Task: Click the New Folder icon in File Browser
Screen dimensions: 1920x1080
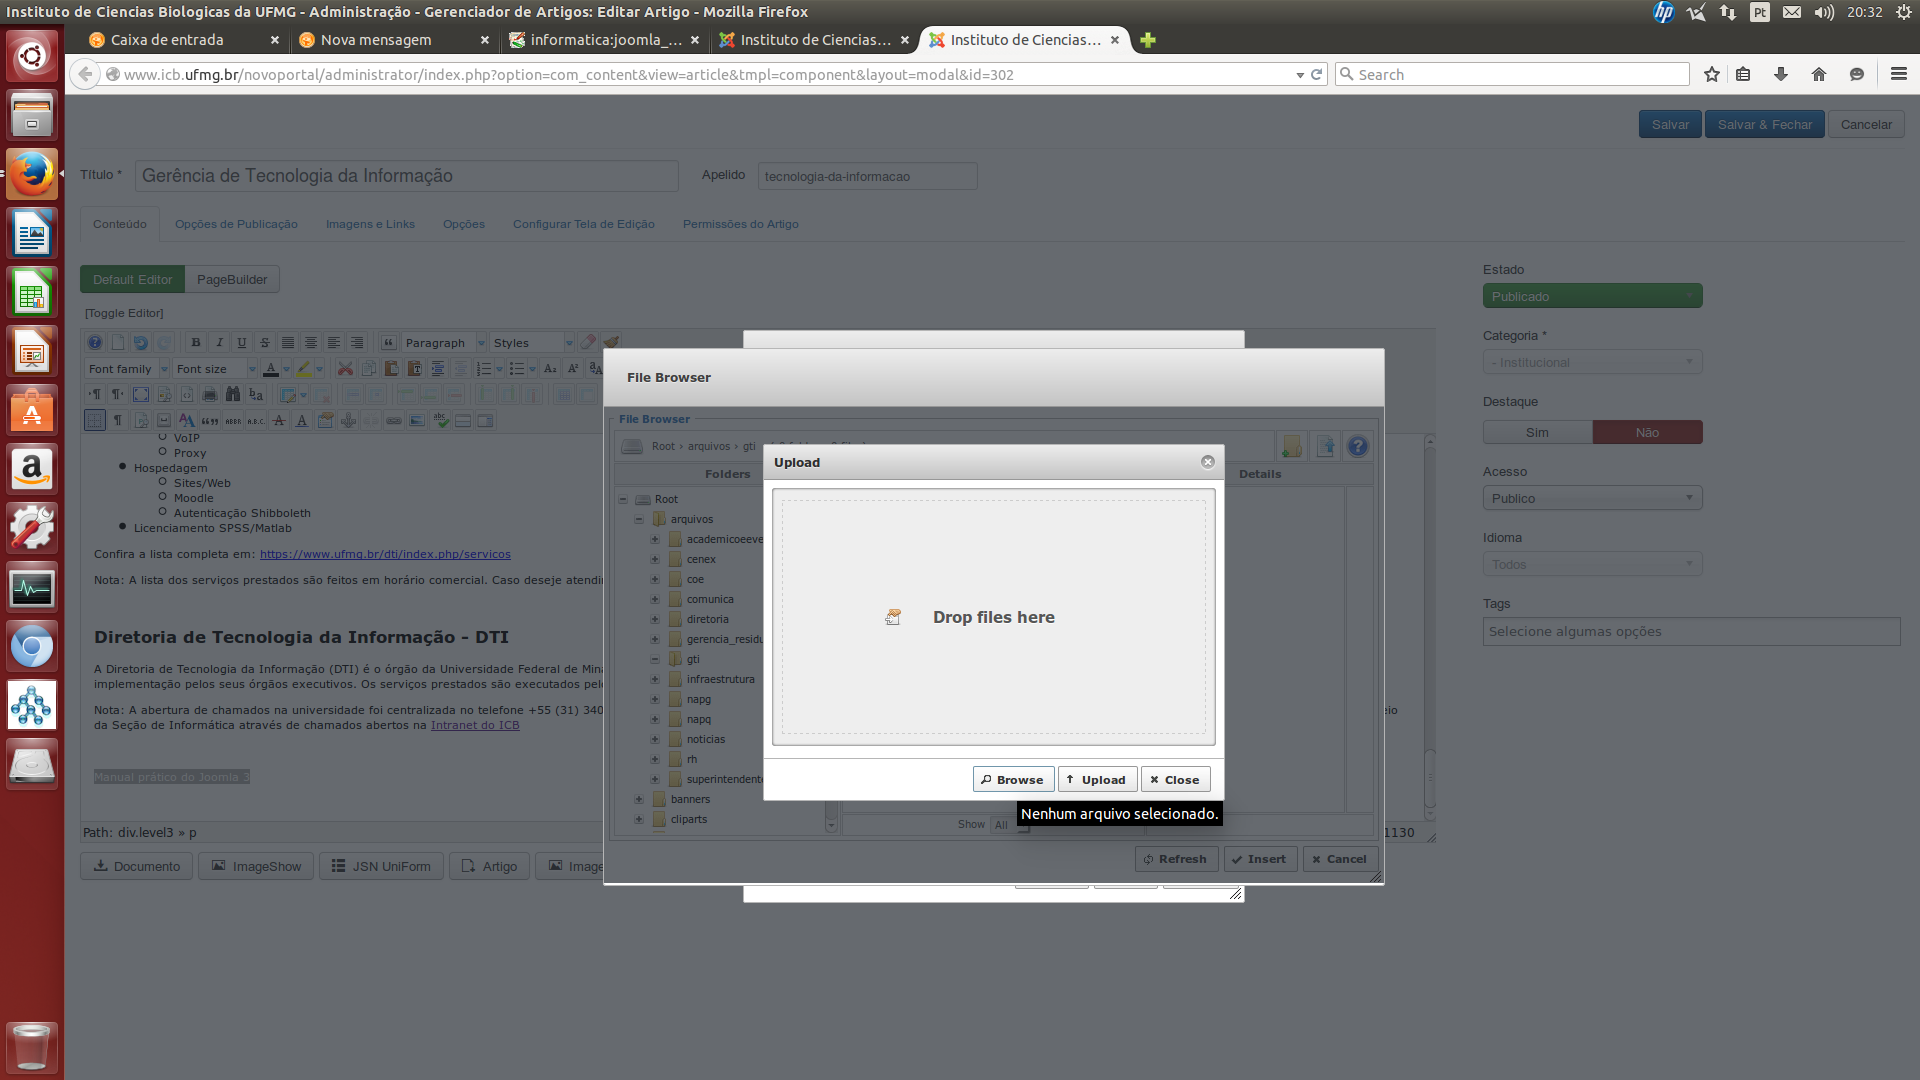Action: pos(1291,446)
